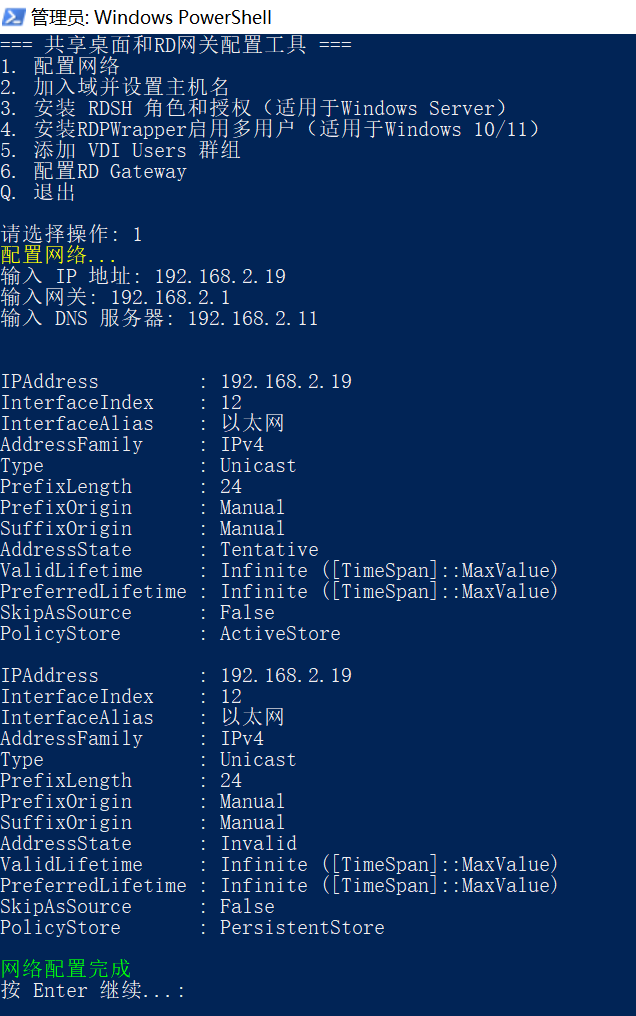Click the "管理员: Windows PowerShell" window title
The height and width of the screenshot is (1016, 636).
[x=151, y=17]
